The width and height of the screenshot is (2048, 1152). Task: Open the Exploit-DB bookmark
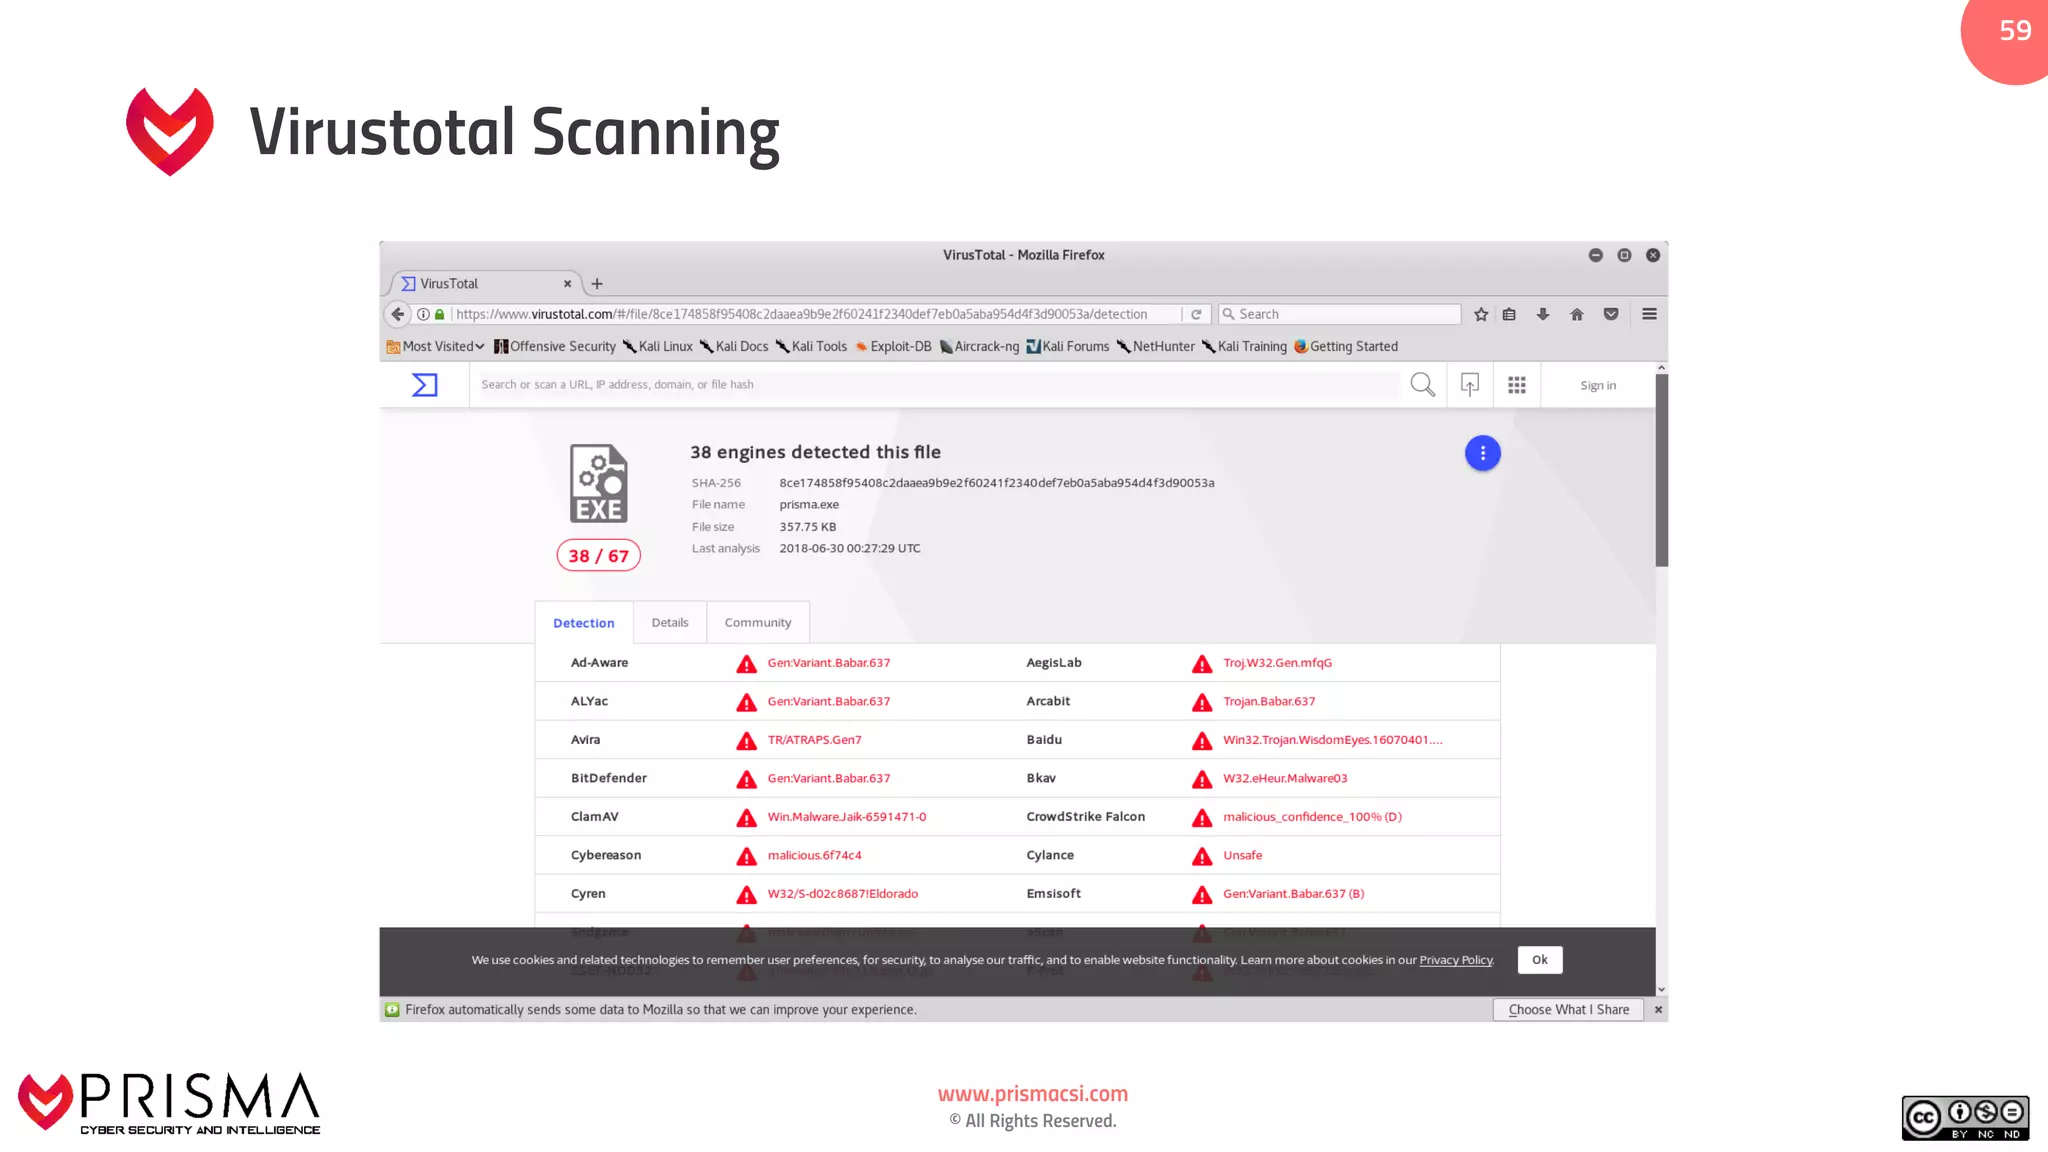tap(893, 347)
